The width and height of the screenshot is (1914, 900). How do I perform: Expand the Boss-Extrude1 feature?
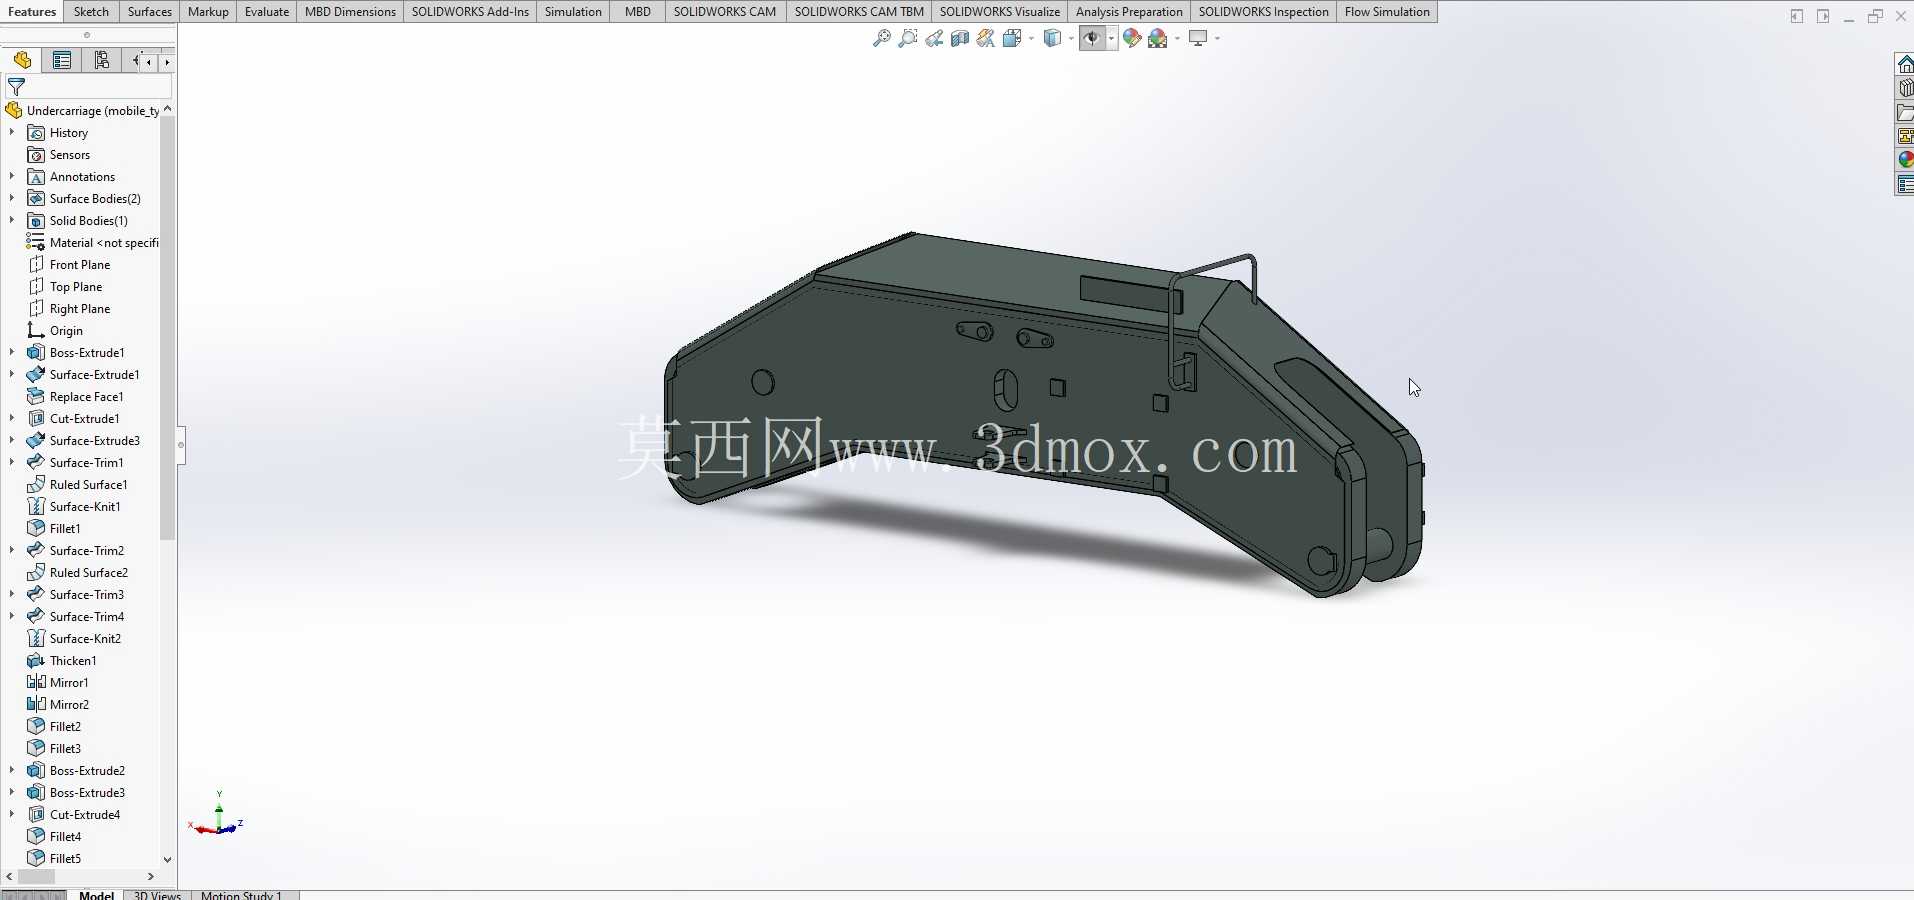point(12,353)
